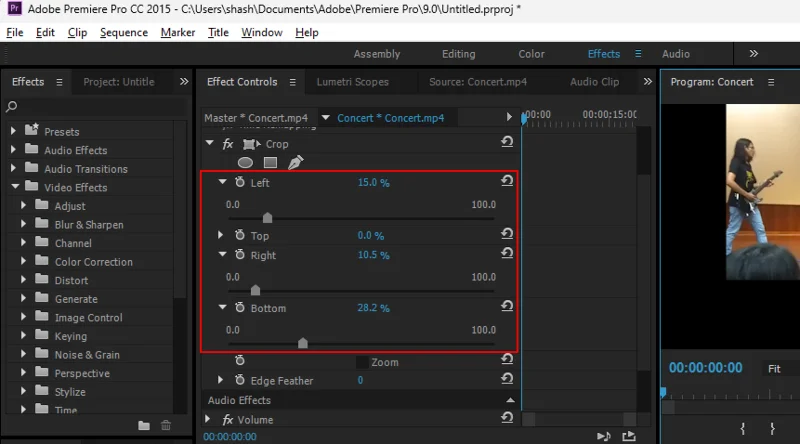Open the Fit zoom level dropdown
The width and height of the screenshot is (800, 444).
pyautogui.click(x=780, y=368)
